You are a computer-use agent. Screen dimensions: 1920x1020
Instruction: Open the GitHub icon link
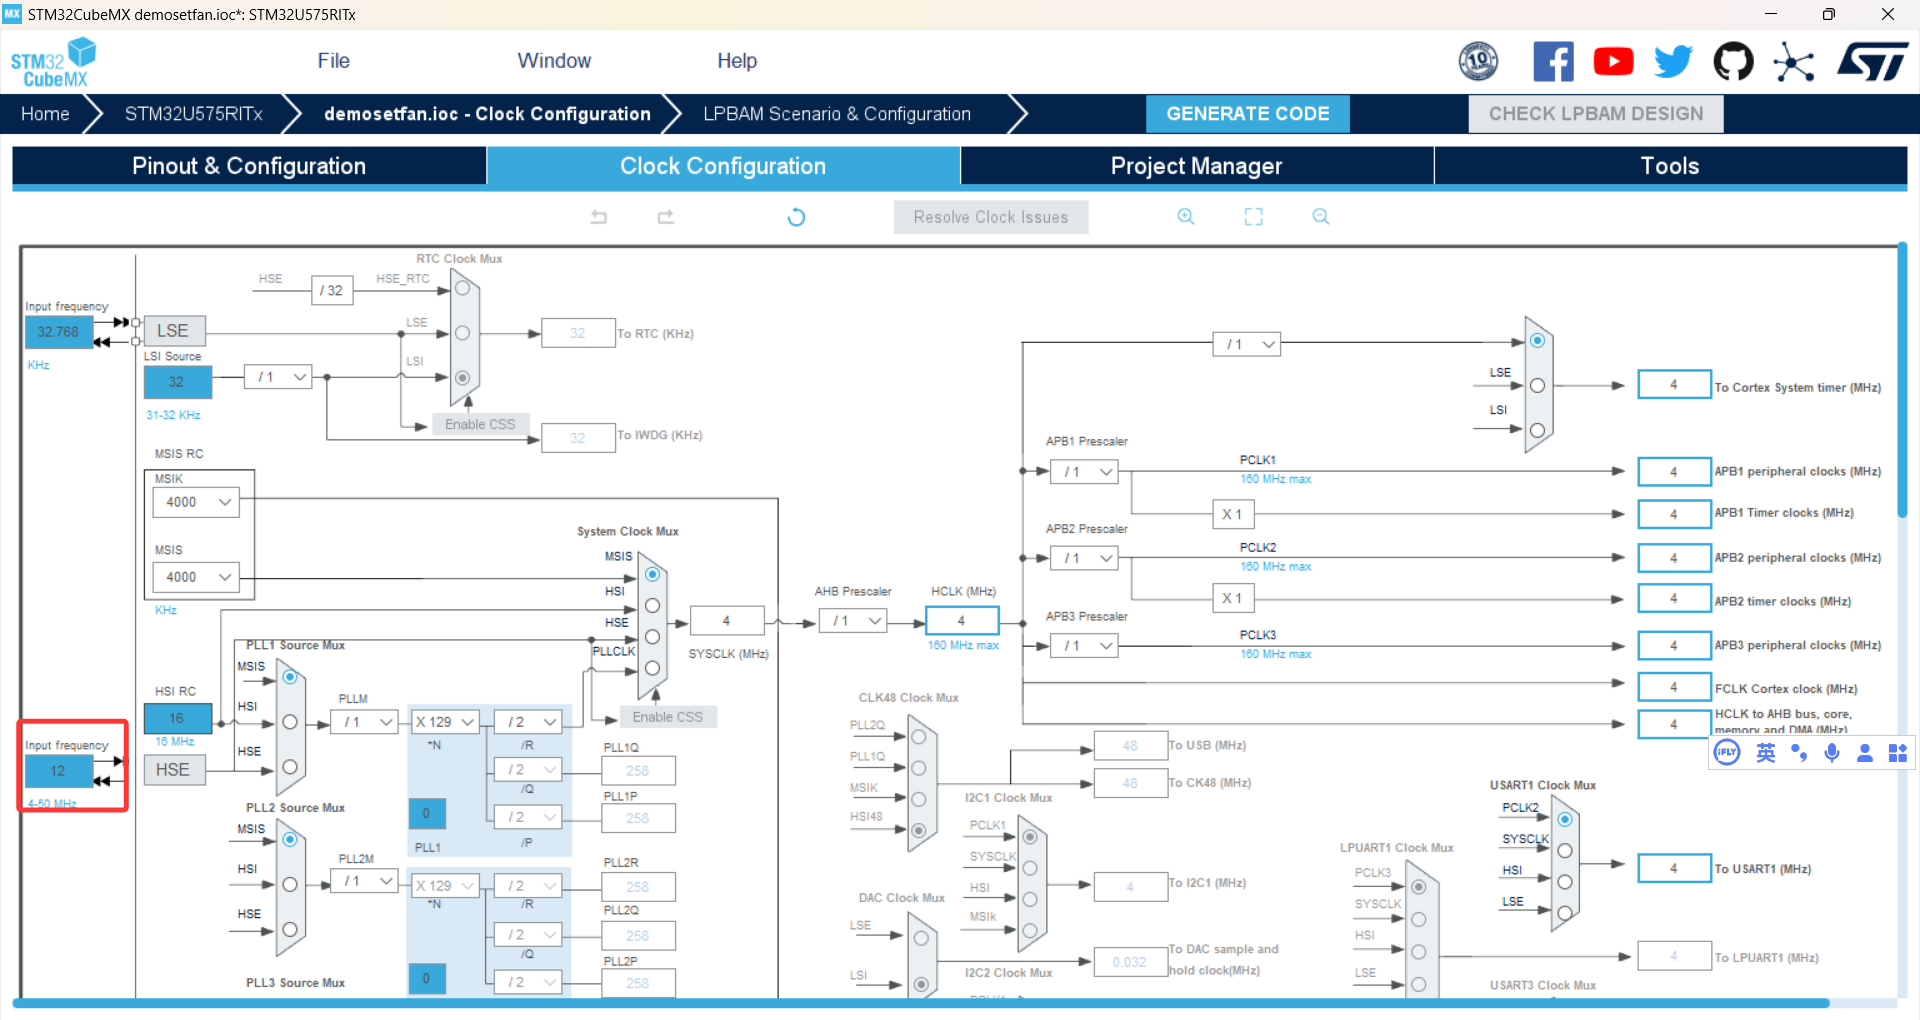(1733, 62)
